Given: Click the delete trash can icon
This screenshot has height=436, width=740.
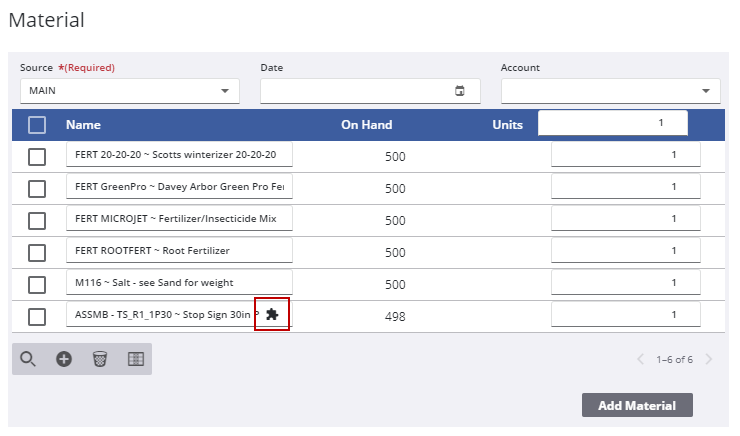Looking at the screenshot, I should [99, 359].
